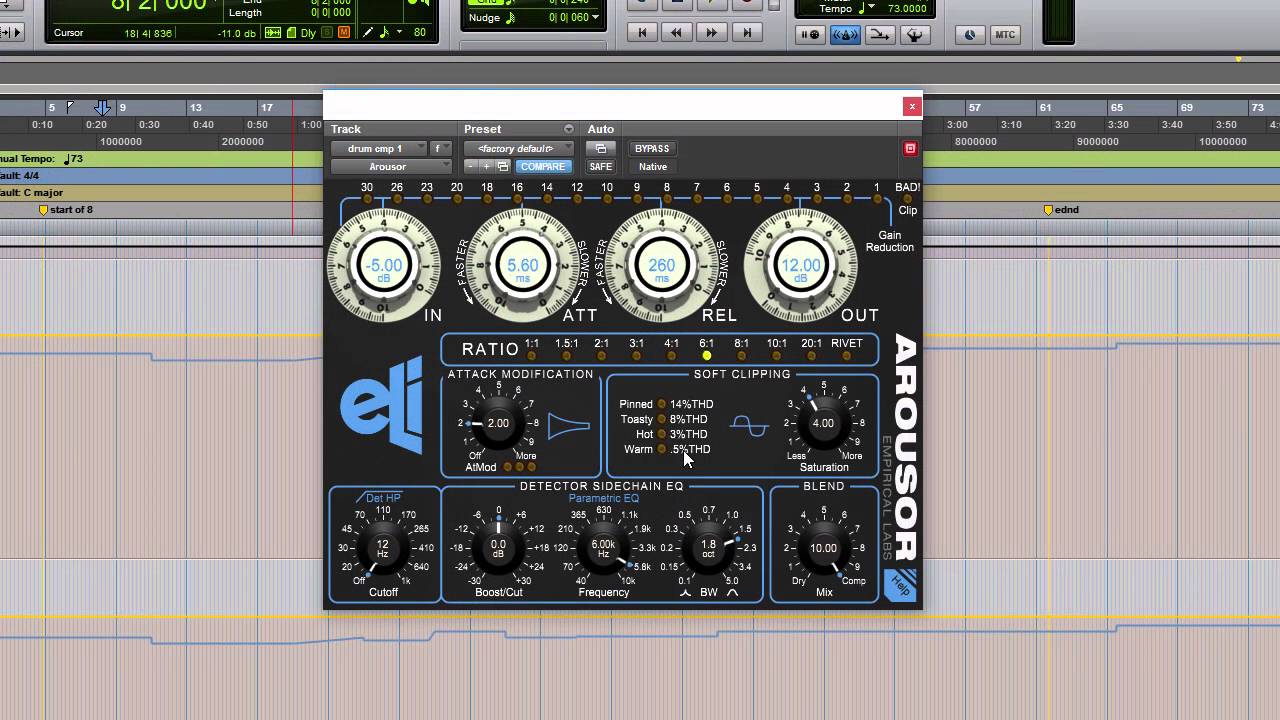
Task: Select the 1.5:1 ratio
Action: pos(567,349)
